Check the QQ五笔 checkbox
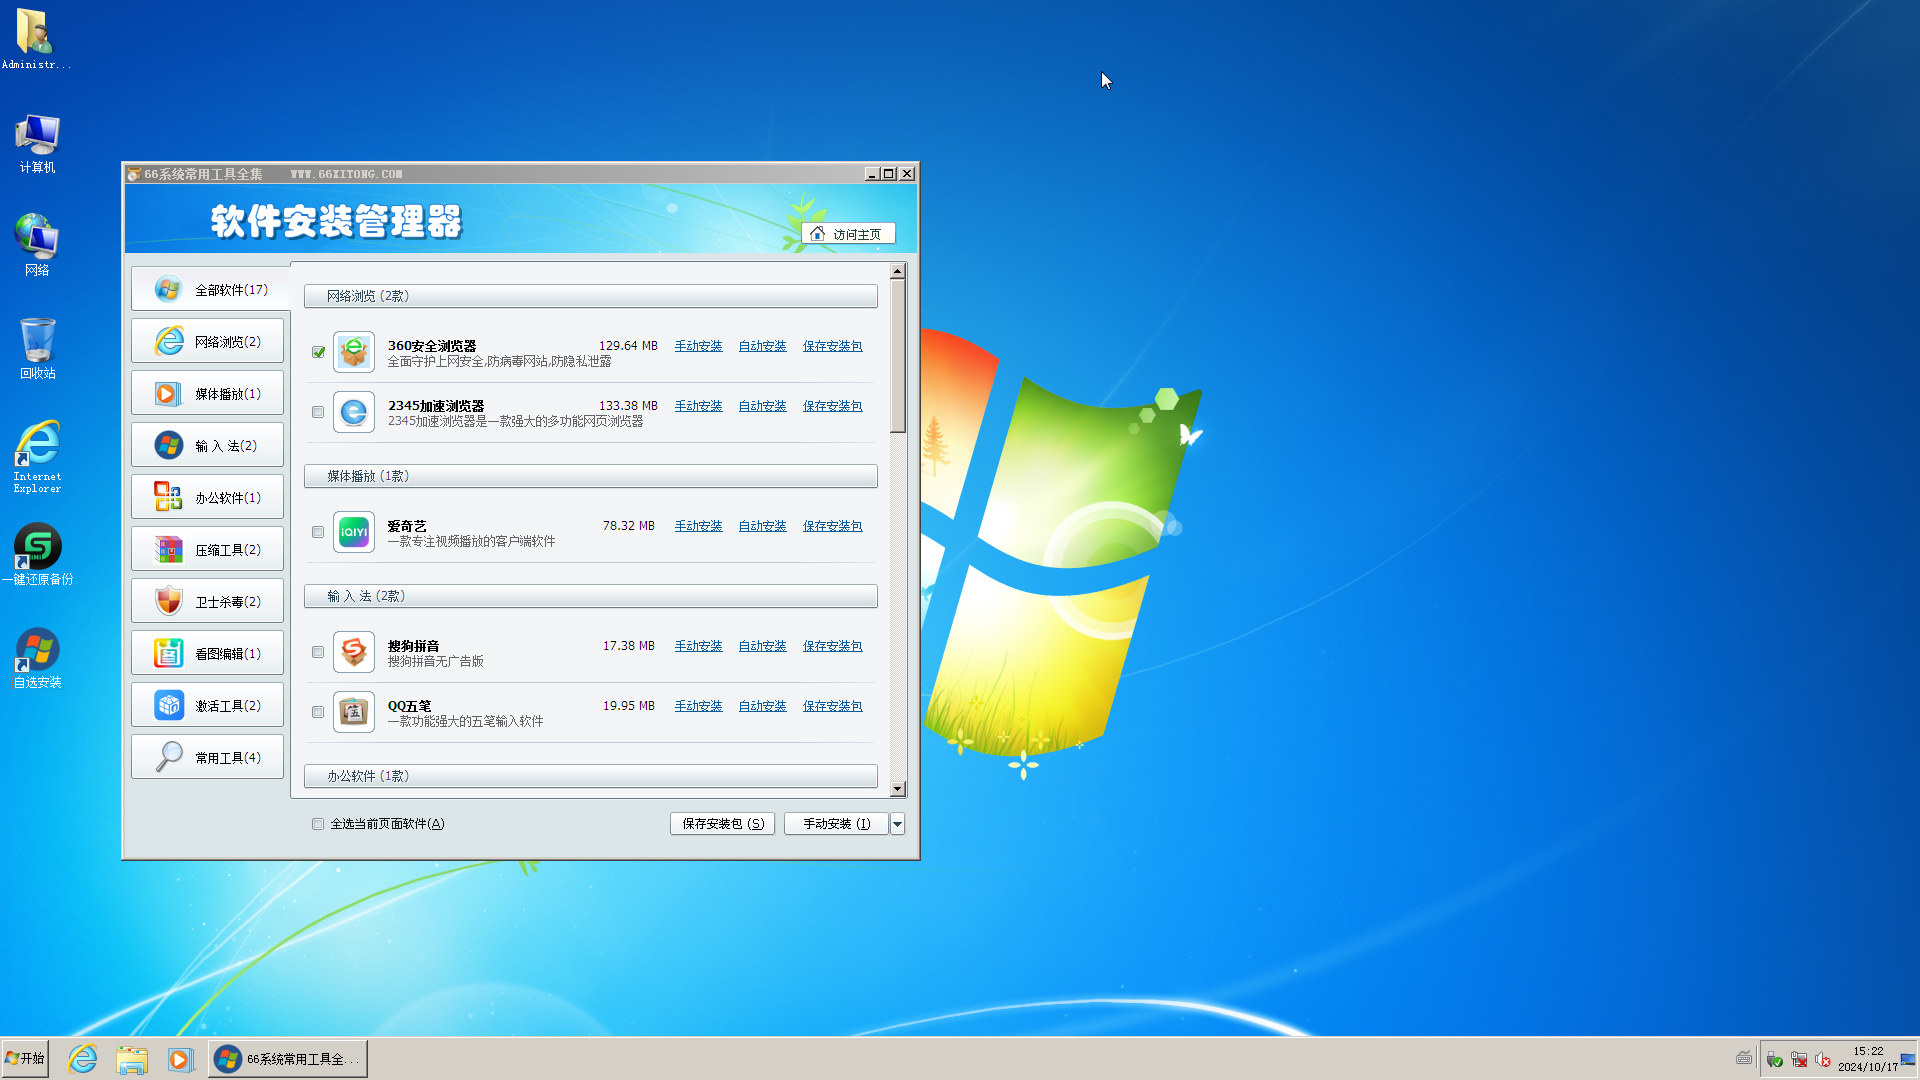The height and width of the screenshot is (1080, 1920). point(318,712)
